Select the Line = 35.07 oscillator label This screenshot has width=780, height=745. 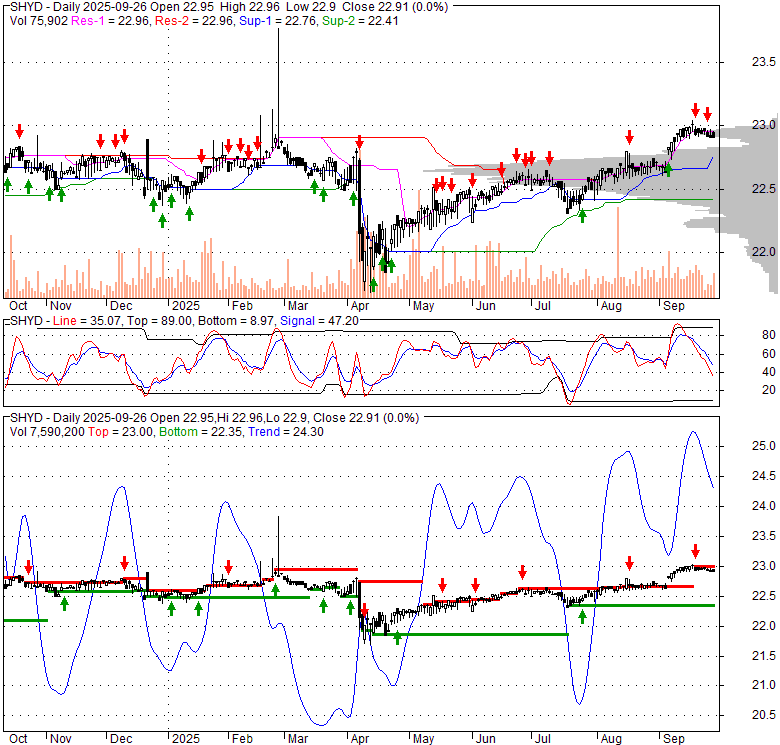pyautogui.click(x=87, y=321)
